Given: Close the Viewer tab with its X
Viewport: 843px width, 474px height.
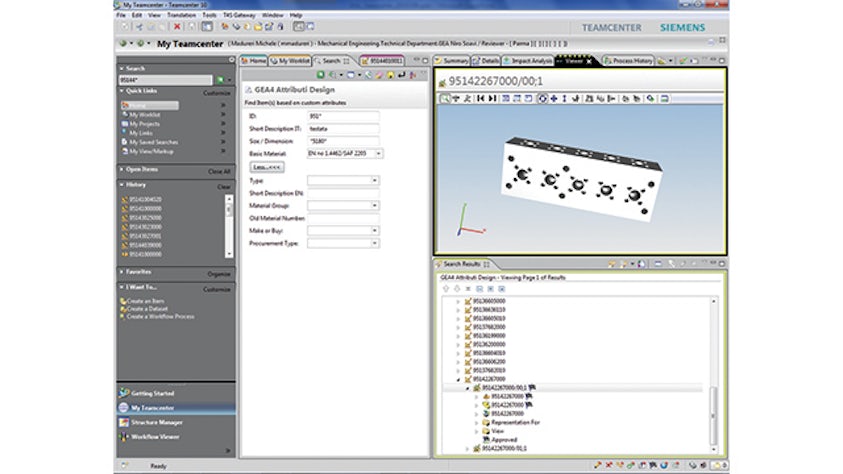Looking at the screenshot, I should 589,61.
